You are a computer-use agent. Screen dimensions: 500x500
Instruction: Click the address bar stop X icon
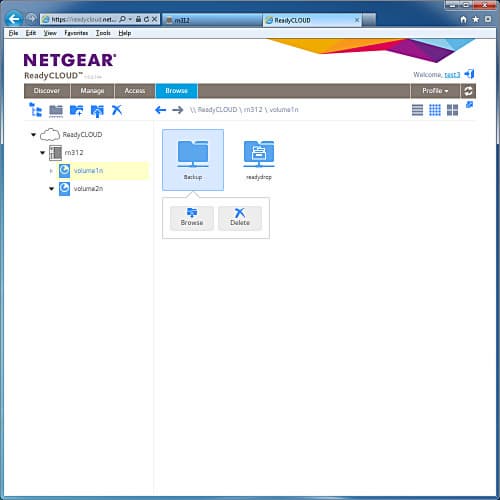point(154,19)
